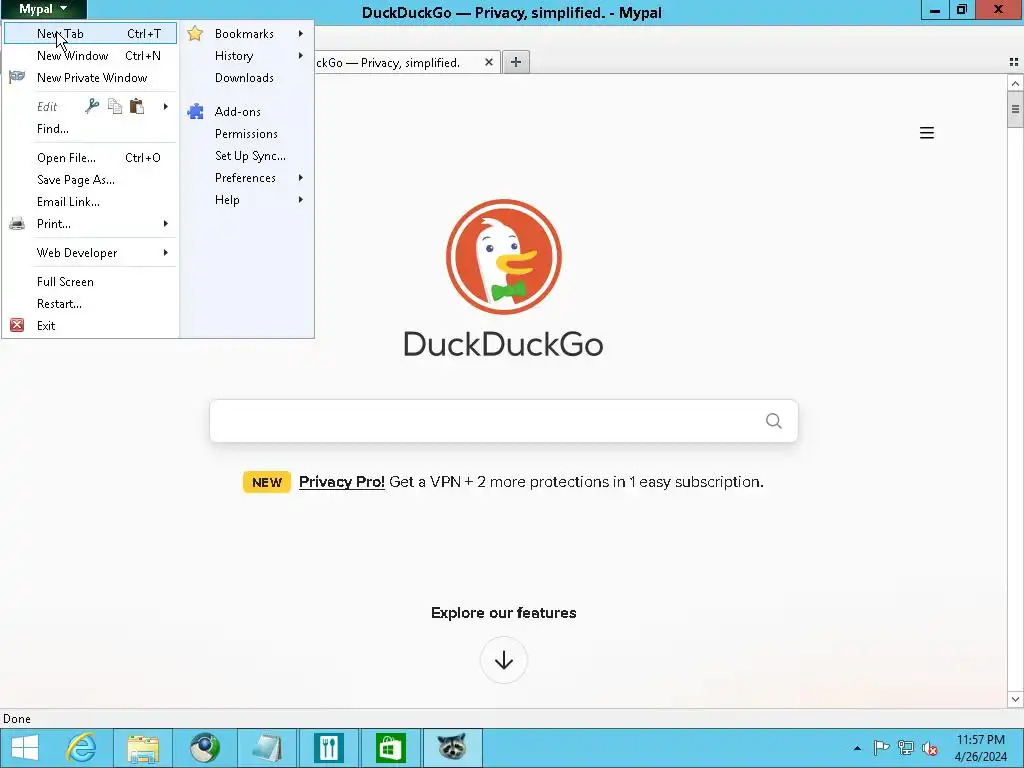Click the Bookmarks star icon
Viewport: 1024px width, 768px height.
(x=195, y=33)
